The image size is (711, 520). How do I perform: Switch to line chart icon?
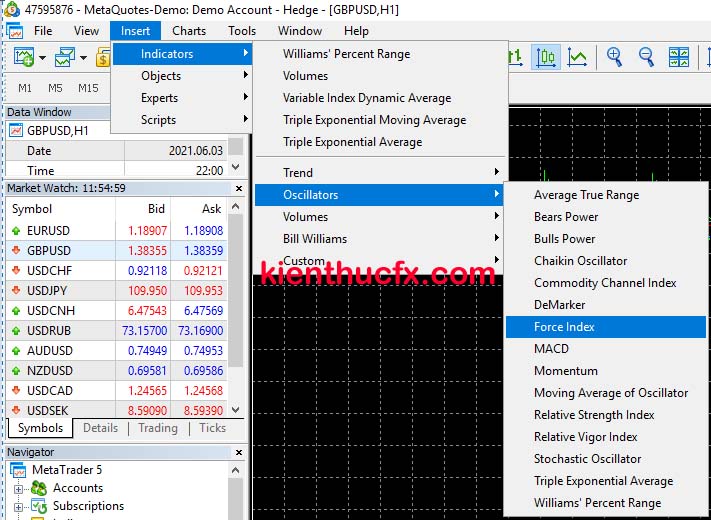pyautogui.click(x=577, y=57)
